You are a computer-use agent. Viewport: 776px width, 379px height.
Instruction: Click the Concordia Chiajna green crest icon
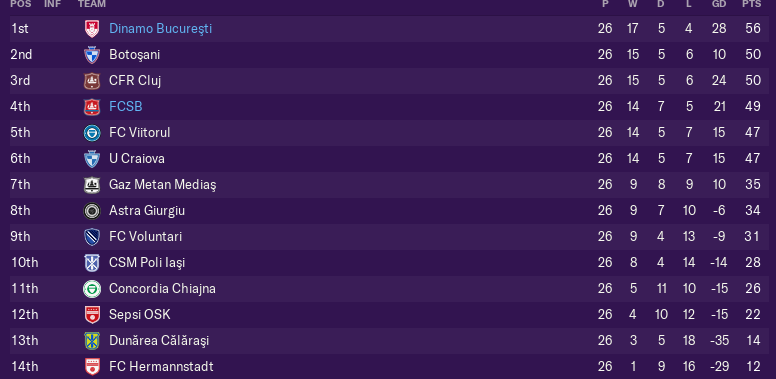coord(92,289)
